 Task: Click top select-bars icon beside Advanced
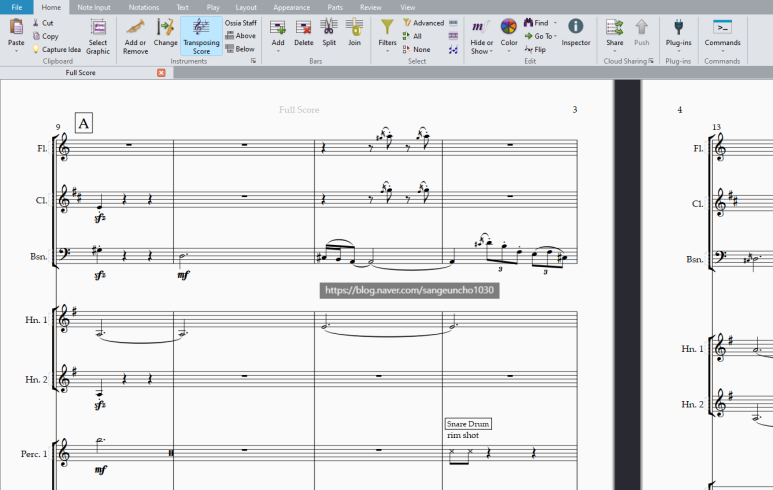(x=453, y=23)
